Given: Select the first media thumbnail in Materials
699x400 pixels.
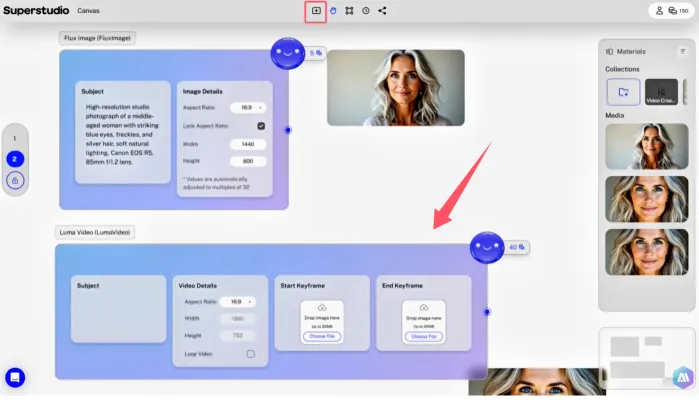Looking at the screenshot, I should [646, 147].
